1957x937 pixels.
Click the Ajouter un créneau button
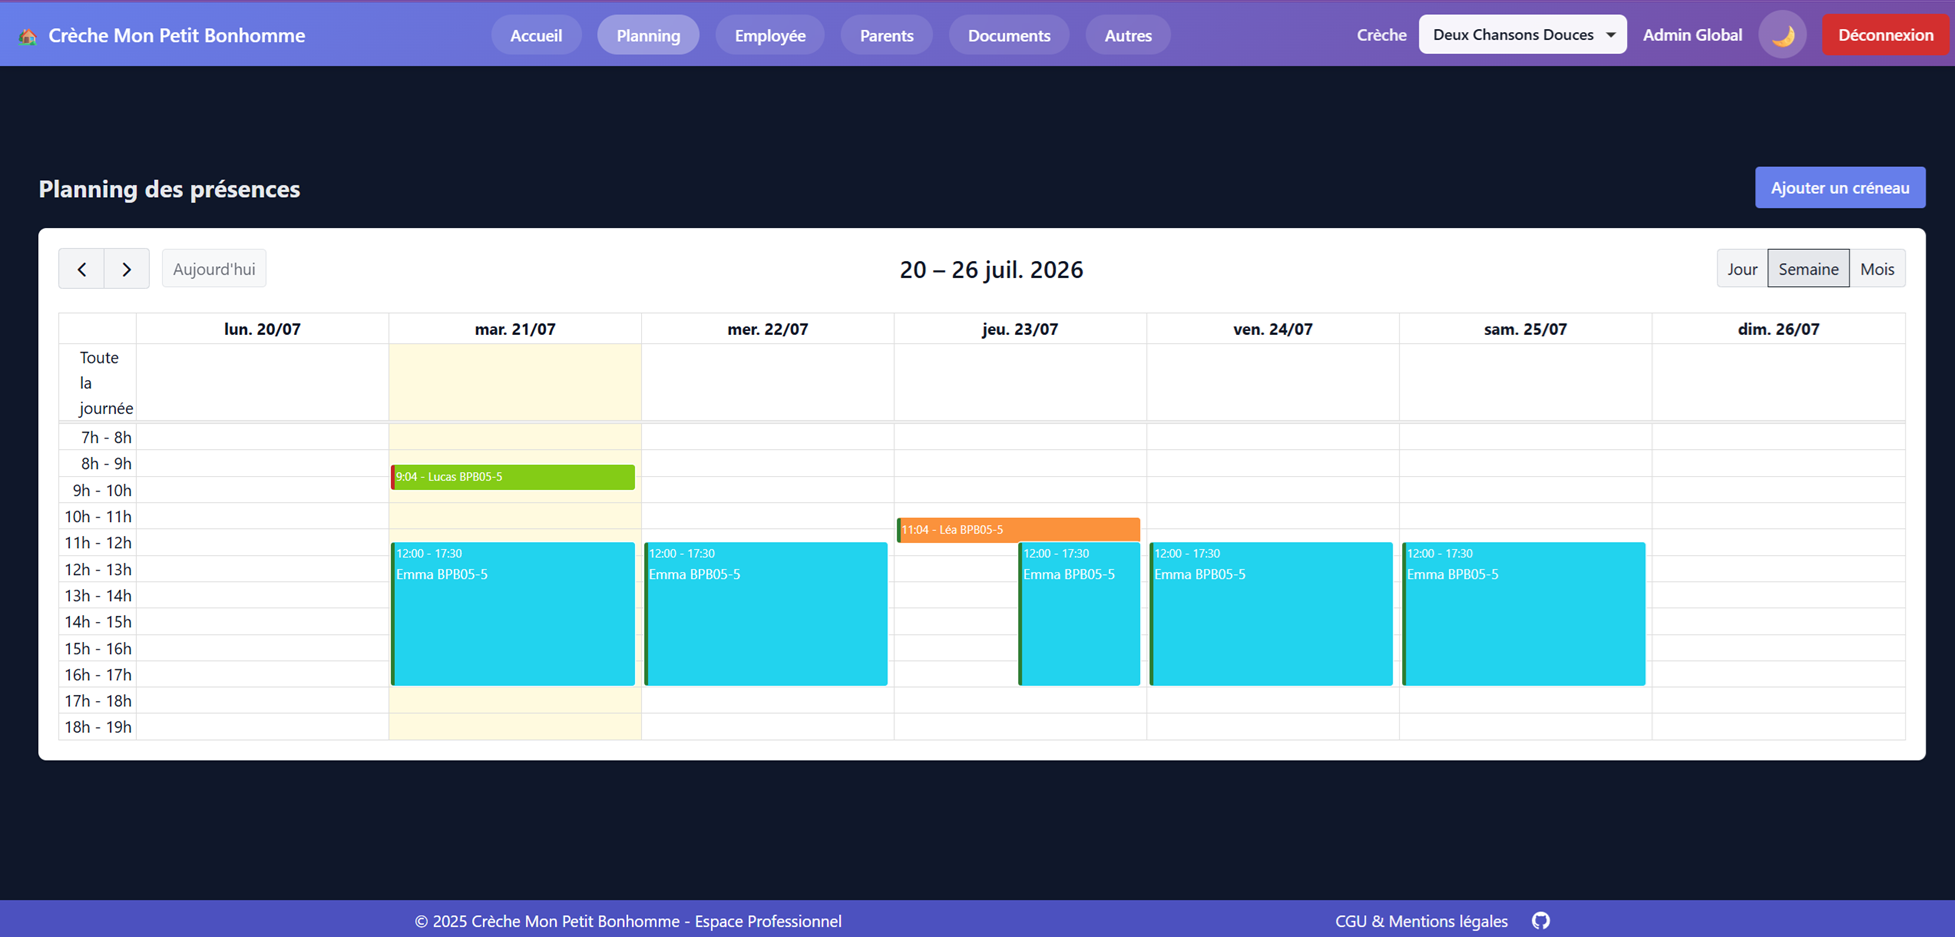(x=1840, y=188)
